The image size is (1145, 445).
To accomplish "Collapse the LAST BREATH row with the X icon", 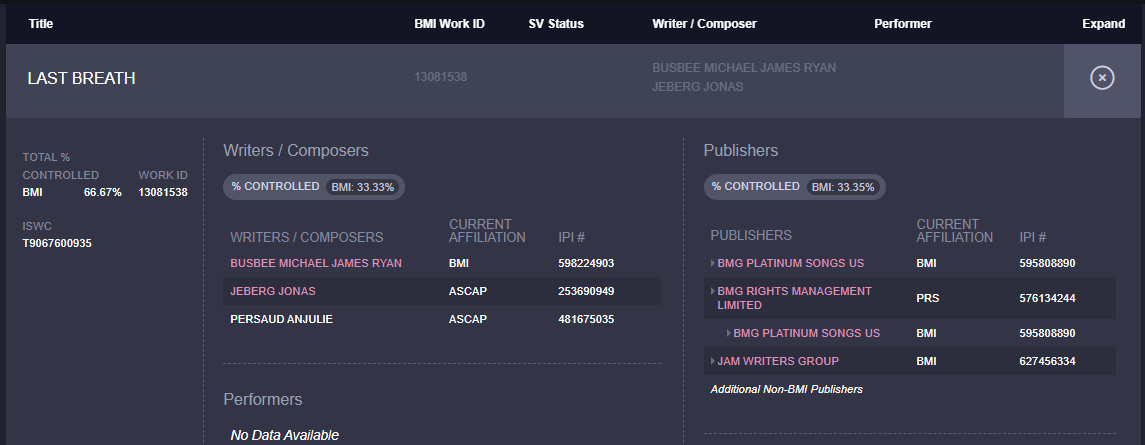I will 1102,77.
